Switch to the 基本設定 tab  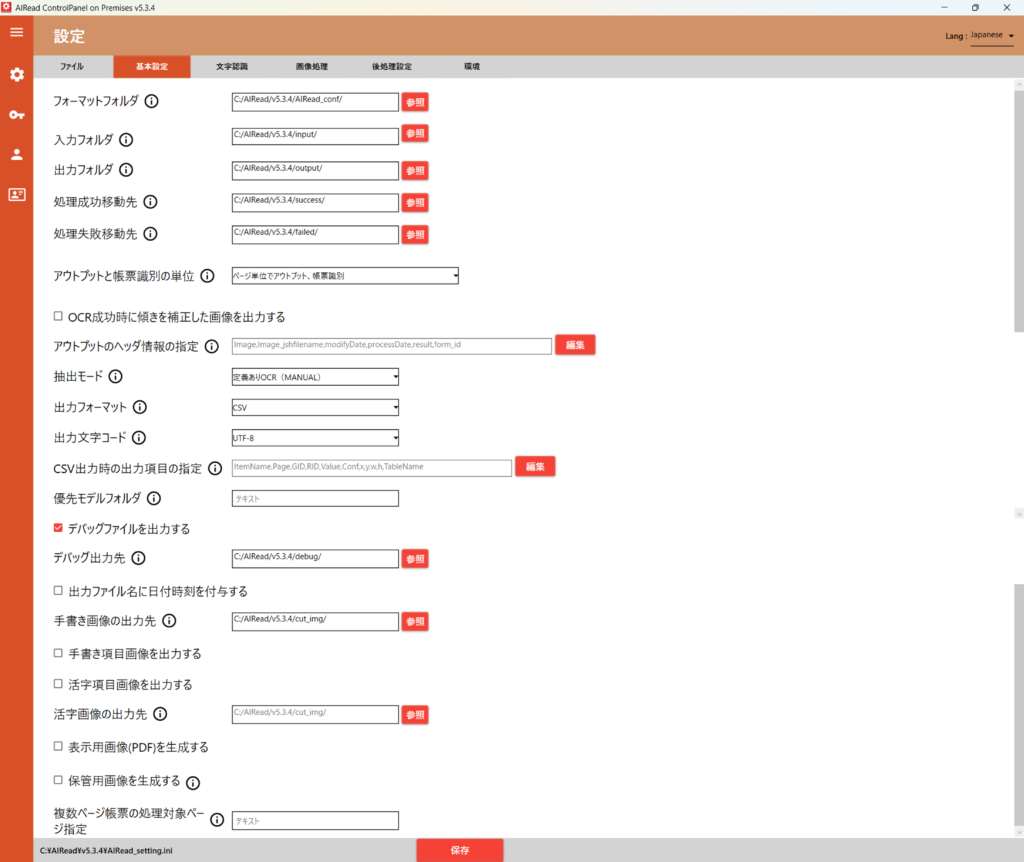point(152,67)
